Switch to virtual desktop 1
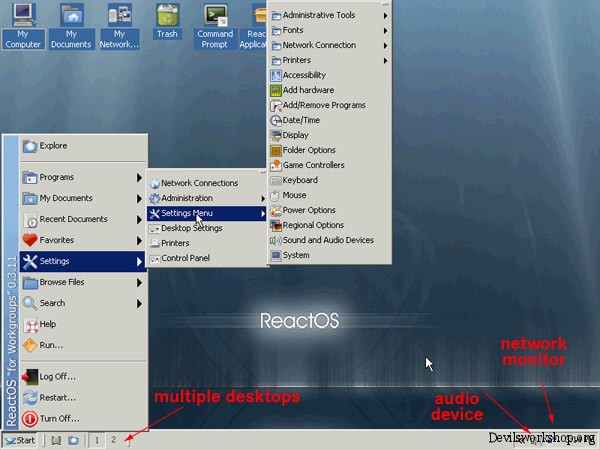 (x=97, y=440)
